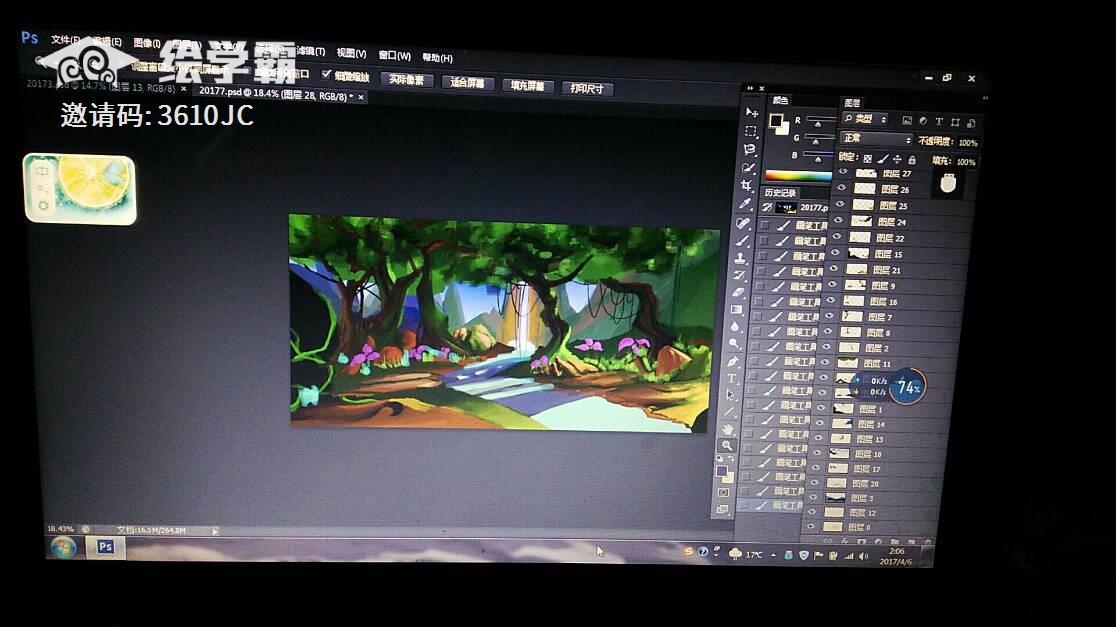Select the Eraser tool
Screen dimensions: 1116x627
[737, 292]
